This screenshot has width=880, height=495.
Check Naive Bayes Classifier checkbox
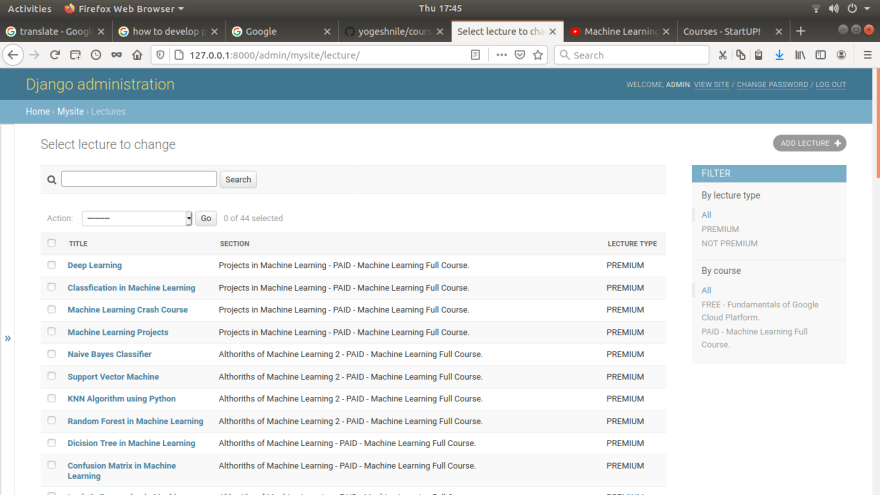[x=52, y=354]
